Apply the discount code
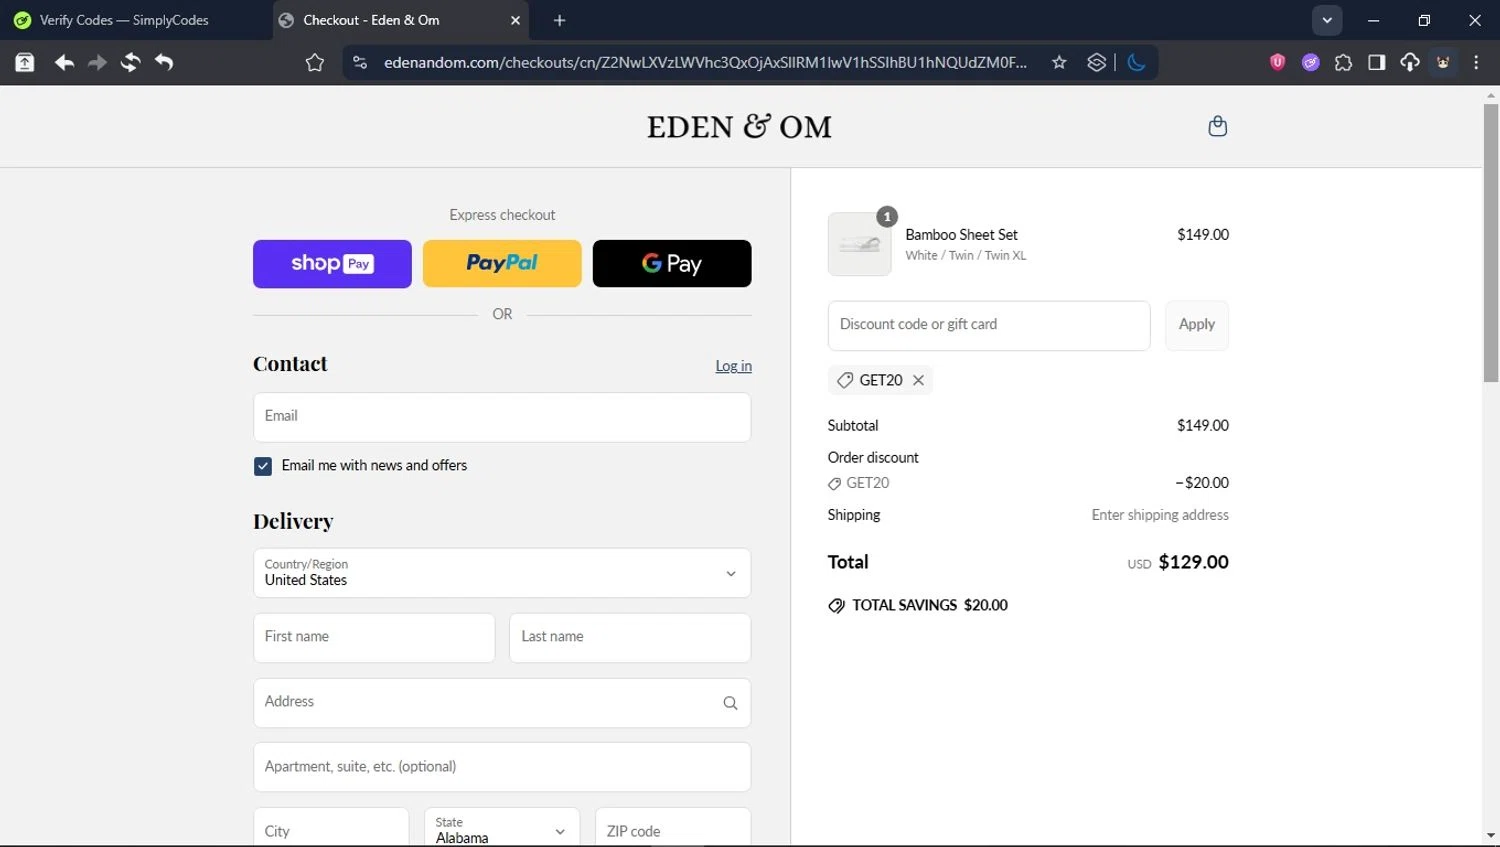This screenshot has height=847, width=1500. pos(1197,325)
